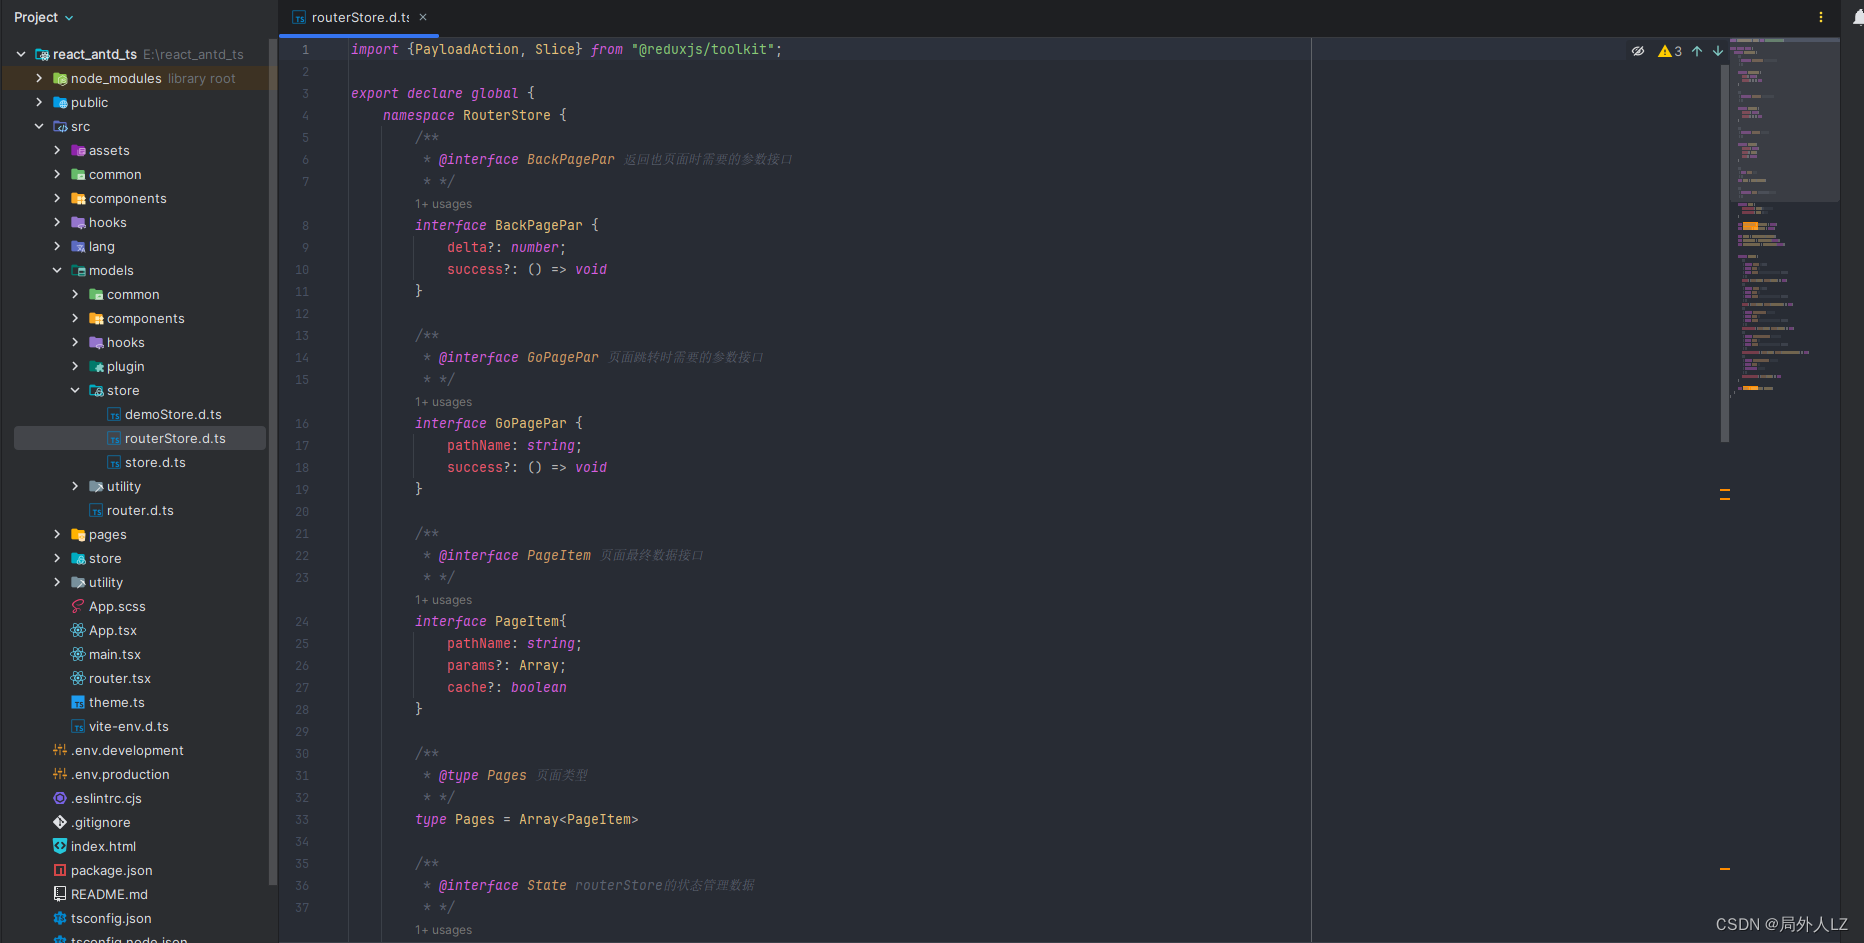This screenshot has height=943, width=1864.
Task: Open the Project view dropdown
Action: coord(43,17)
